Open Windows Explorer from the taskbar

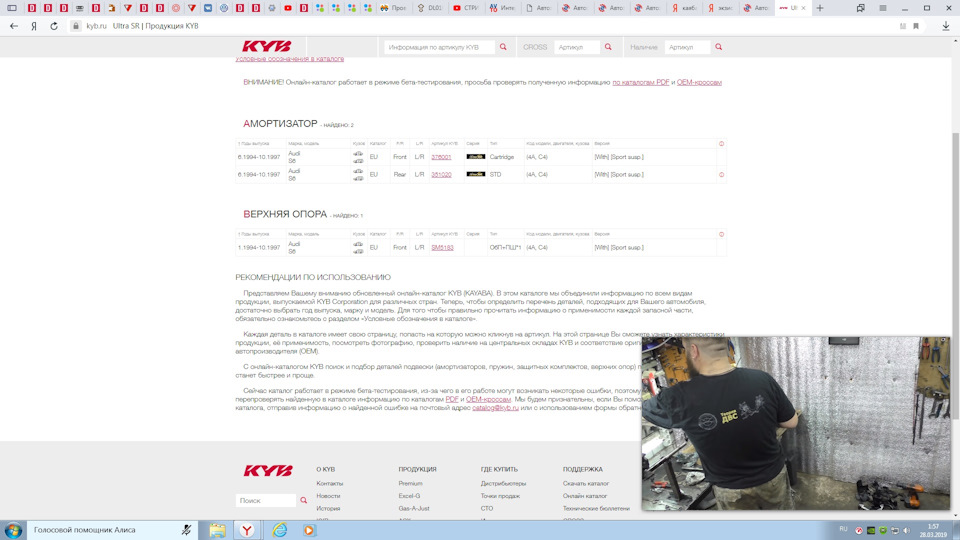click(217, 530)
